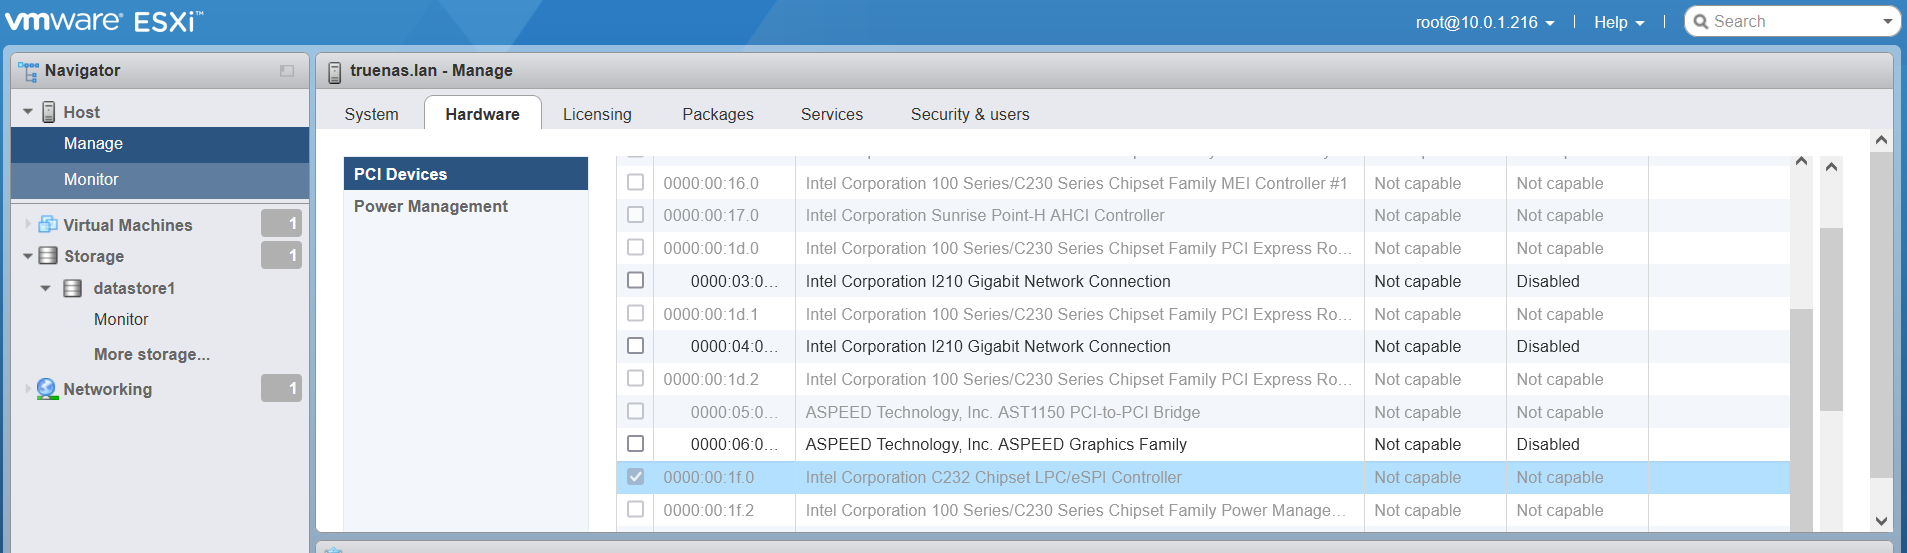Expand the Networking tree node

click(28, 389)
